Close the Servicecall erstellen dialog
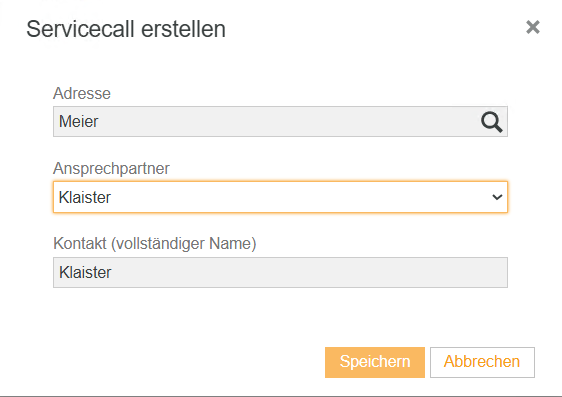562x397 pixels. (533, 27)
